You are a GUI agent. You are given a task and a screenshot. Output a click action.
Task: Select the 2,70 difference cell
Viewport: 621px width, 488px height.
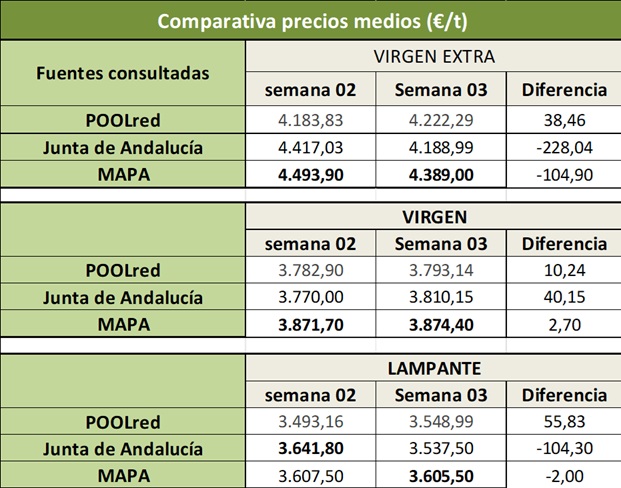coord(564,323)
